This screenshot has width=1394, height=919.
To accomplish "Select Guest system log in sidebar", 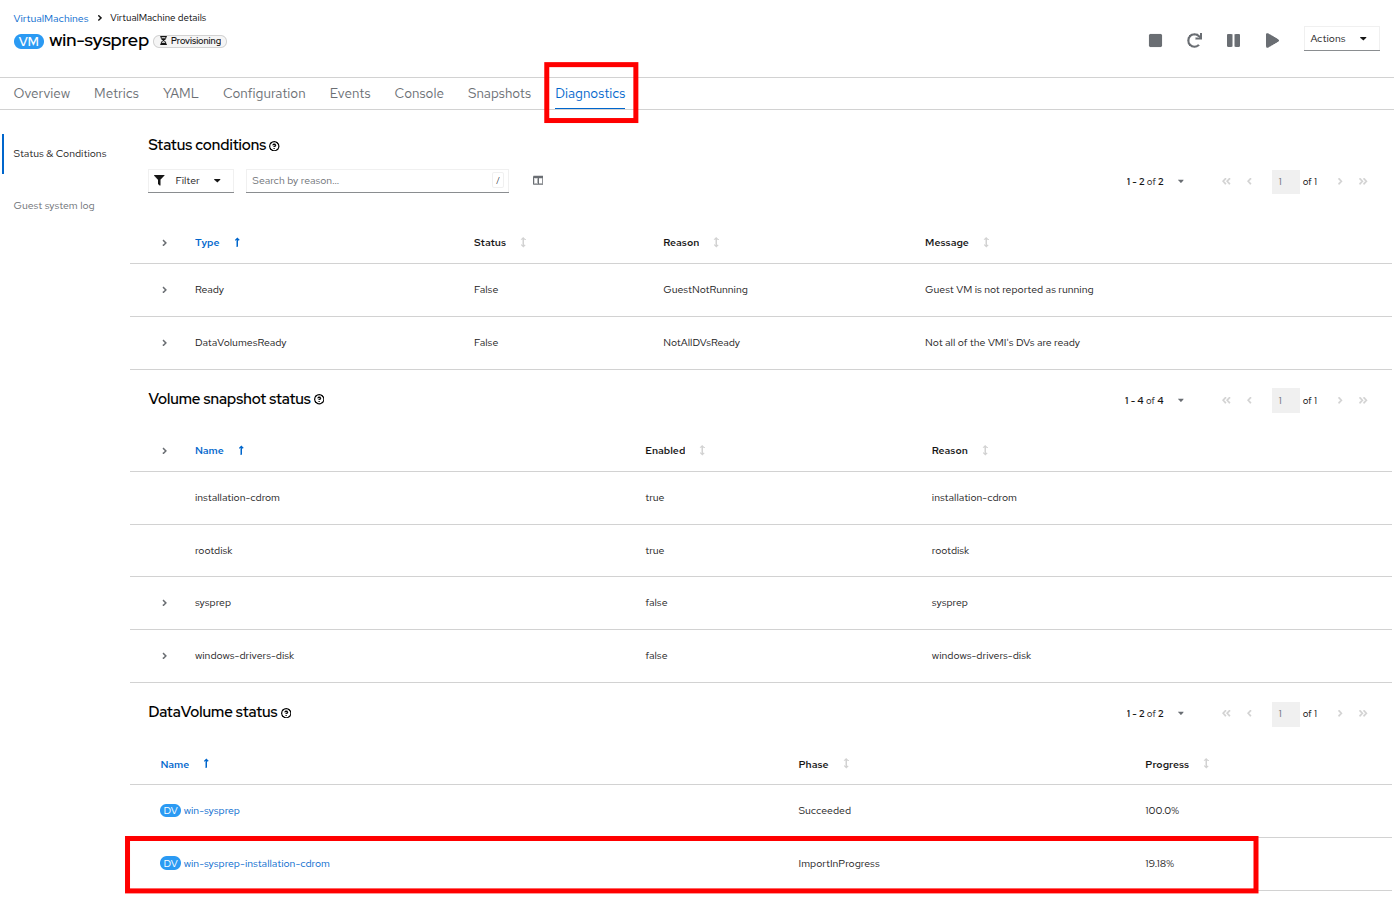I will coord(54,206).
